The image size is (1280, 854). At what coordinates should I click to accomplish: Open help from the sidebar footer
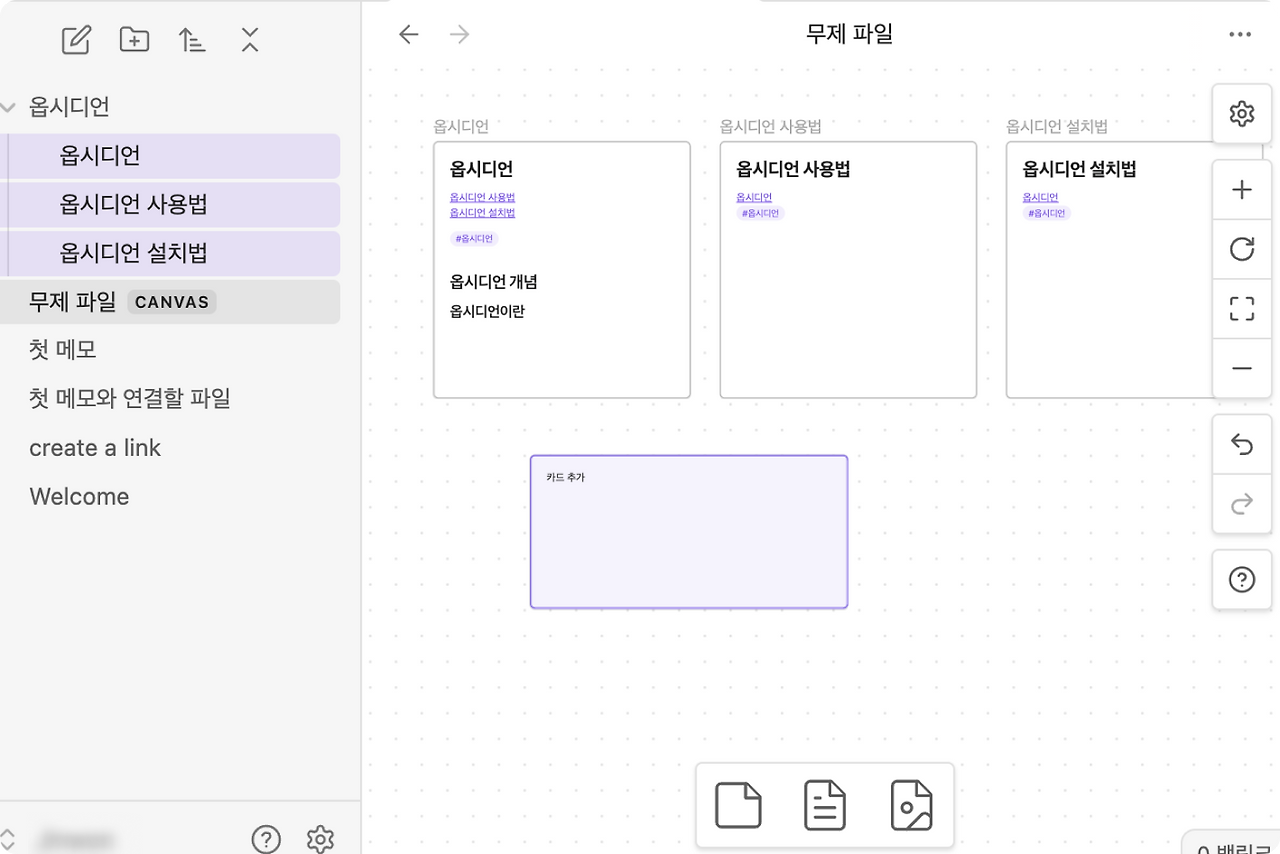click(x=266, y=839)
